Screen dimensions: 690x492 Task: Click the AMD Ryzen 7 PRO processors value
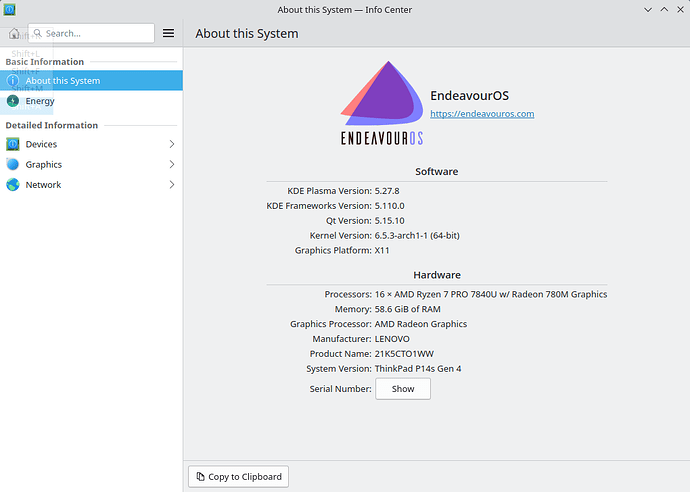[491, 294]
